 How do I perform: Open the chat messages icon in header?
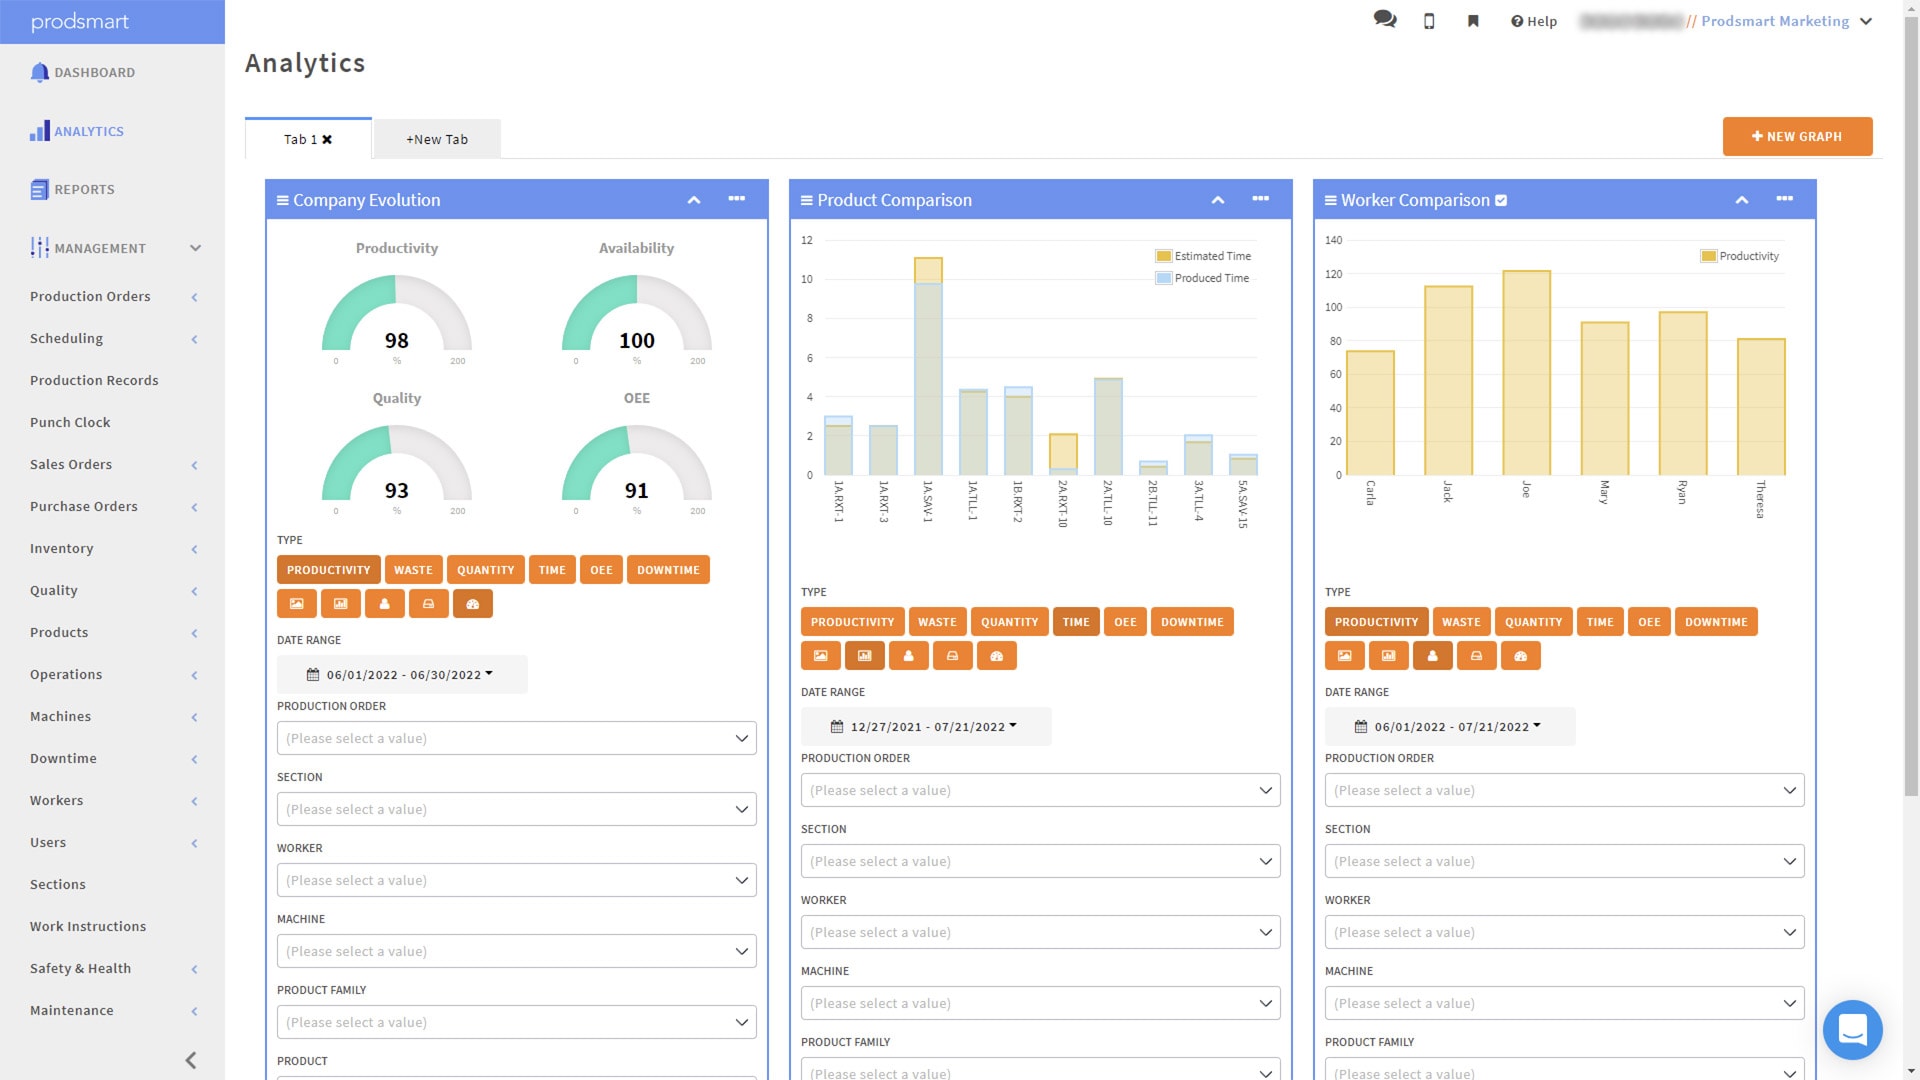click(x=1385, y=20)
